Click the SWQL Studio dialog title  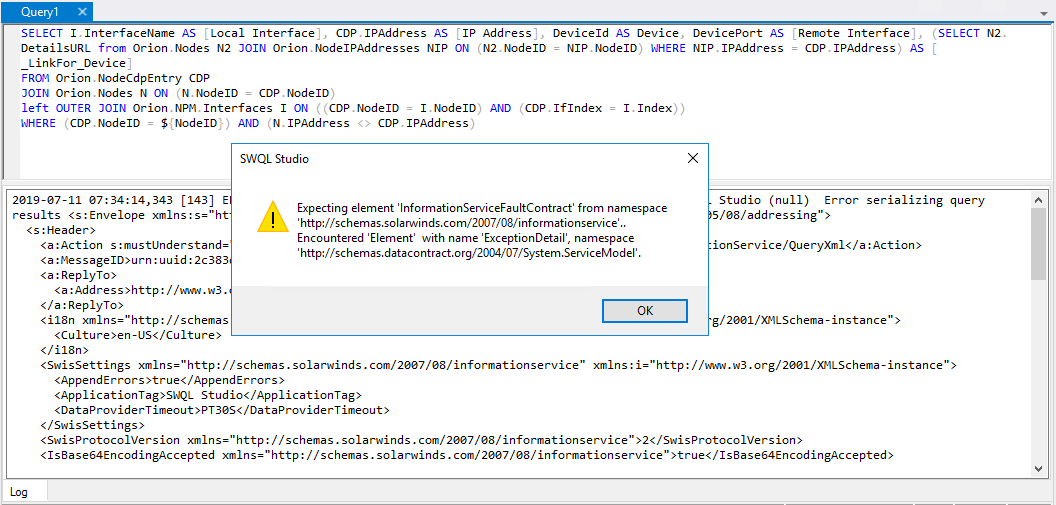pyautogui.click(x=274, y=160)
